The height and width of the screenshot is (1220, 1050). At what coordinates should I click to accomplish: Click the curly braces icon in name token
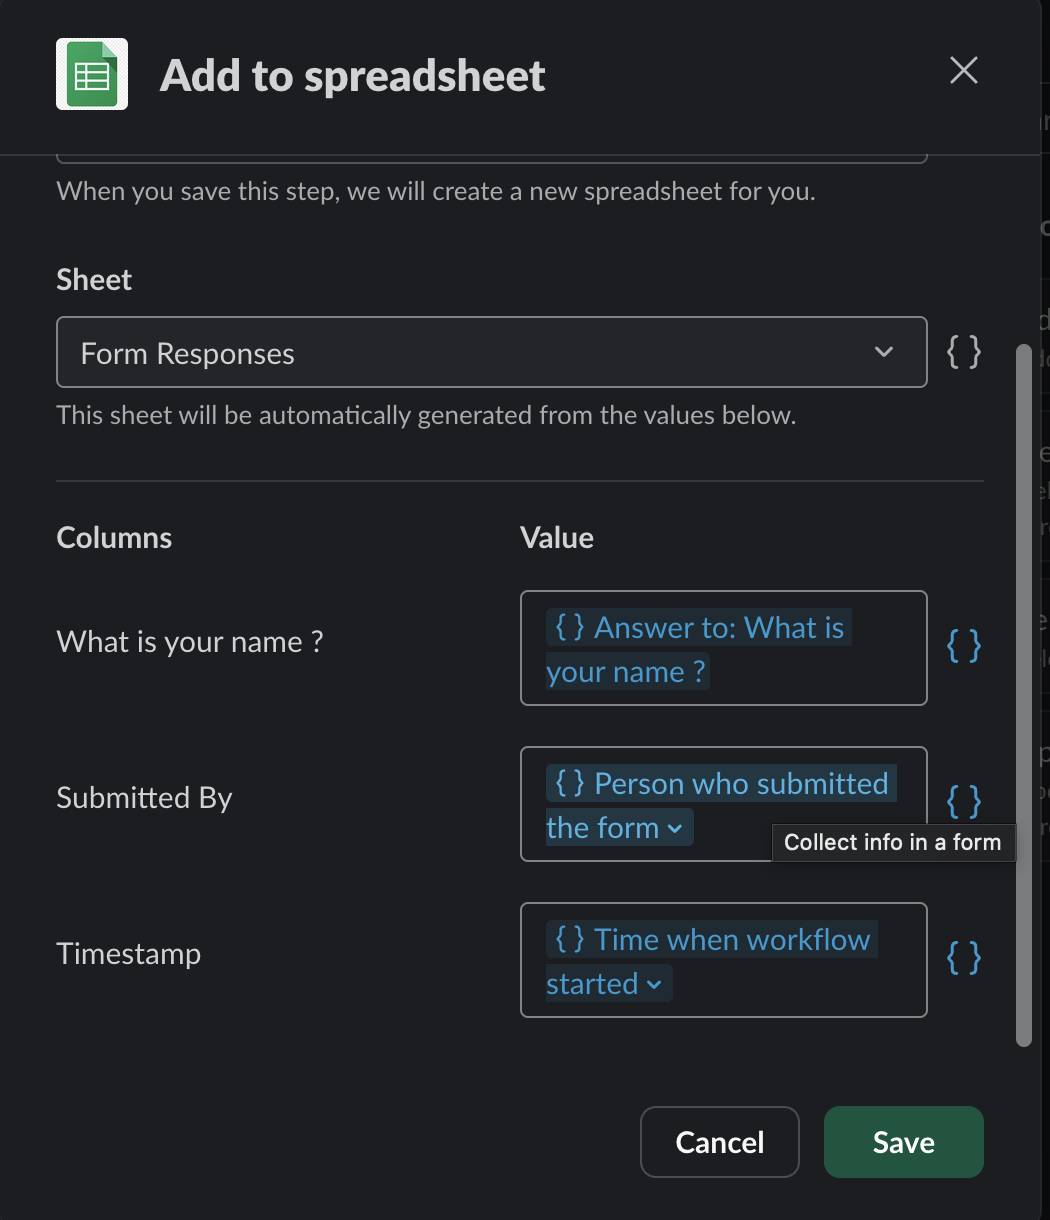[570, 628]
